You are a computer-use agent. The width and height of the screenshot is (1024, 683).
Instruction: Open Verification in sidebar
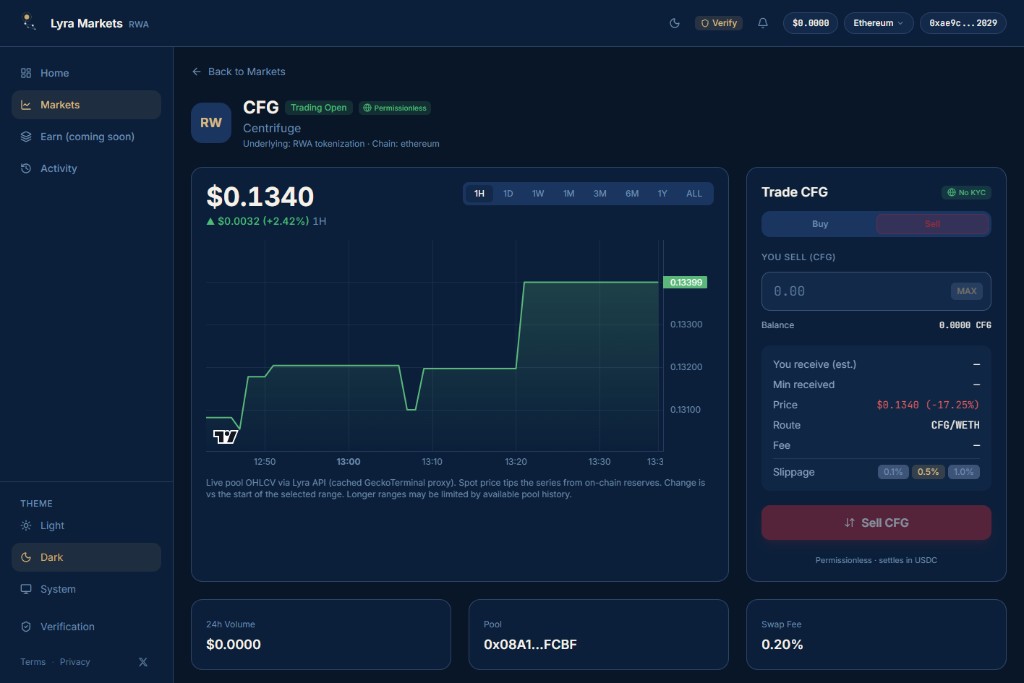[86, 626]
